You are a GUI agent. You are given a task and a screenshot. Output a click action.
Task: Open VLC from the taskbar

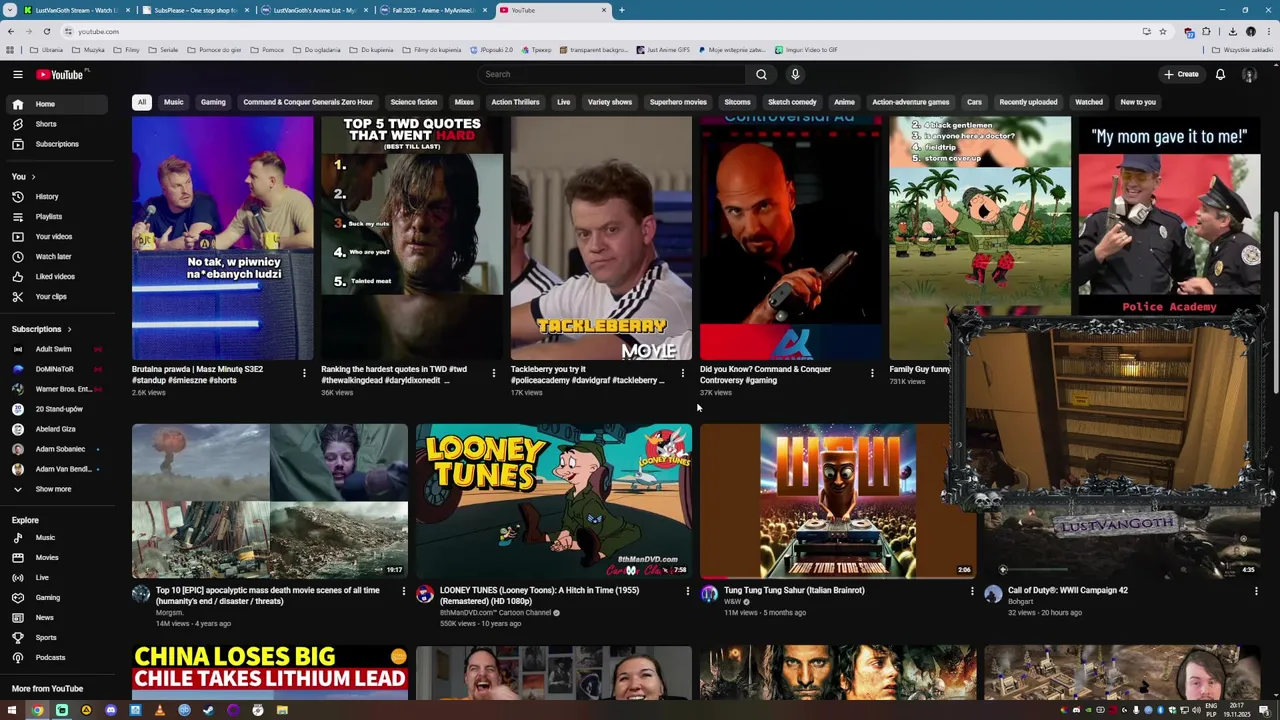coord(159,710)
